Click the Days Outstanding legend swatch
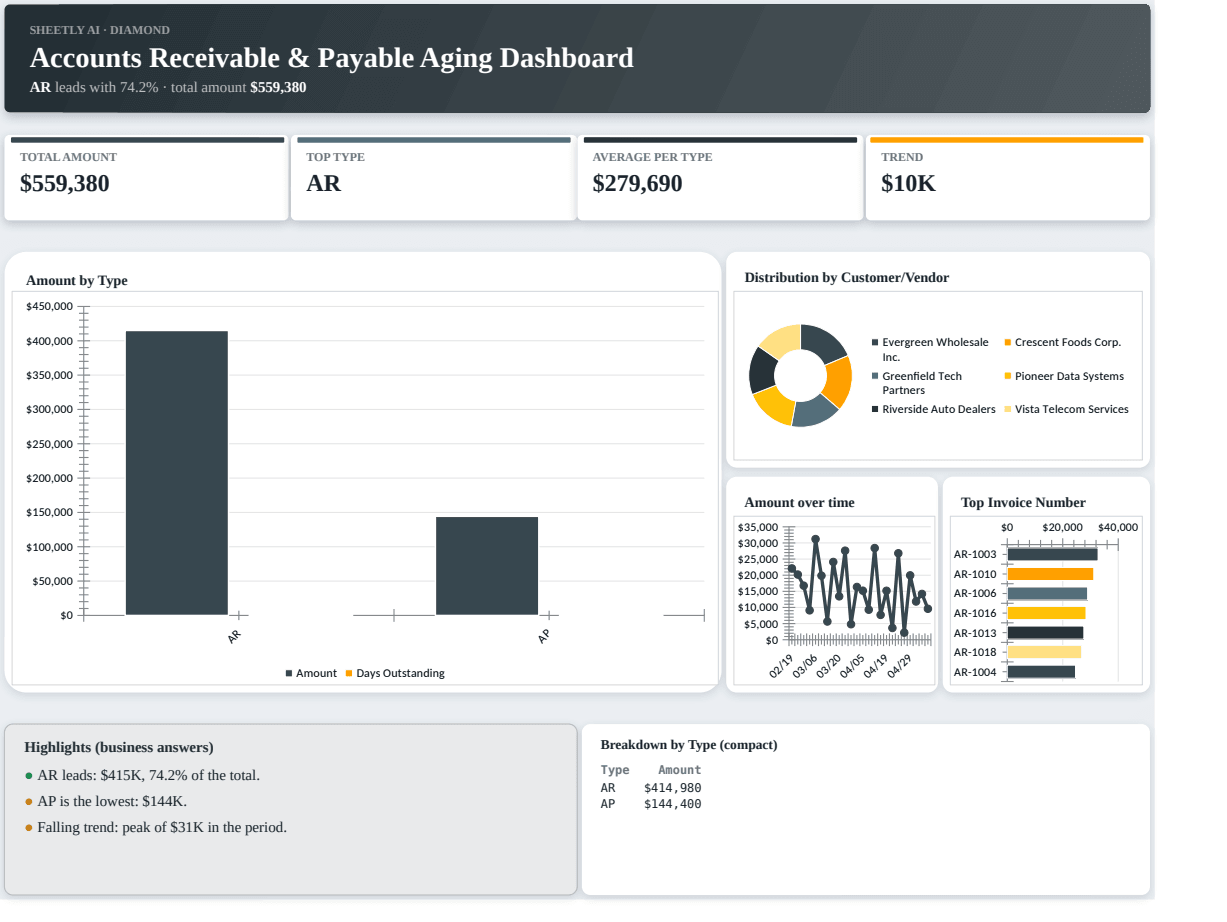This screenshot has height=922, width=1227. [349, 673]
